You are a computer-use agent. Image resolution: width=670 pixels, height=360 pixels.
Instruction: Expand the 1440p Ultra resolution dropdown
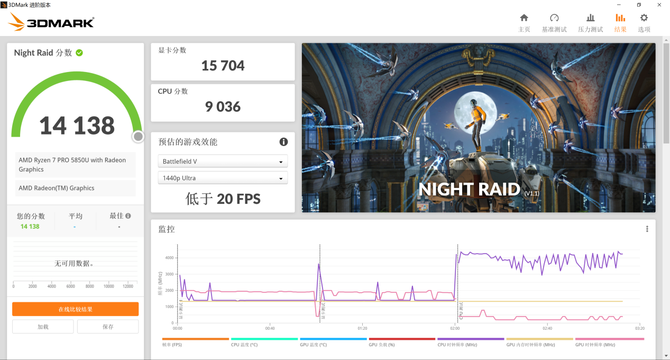coord(223,178)
